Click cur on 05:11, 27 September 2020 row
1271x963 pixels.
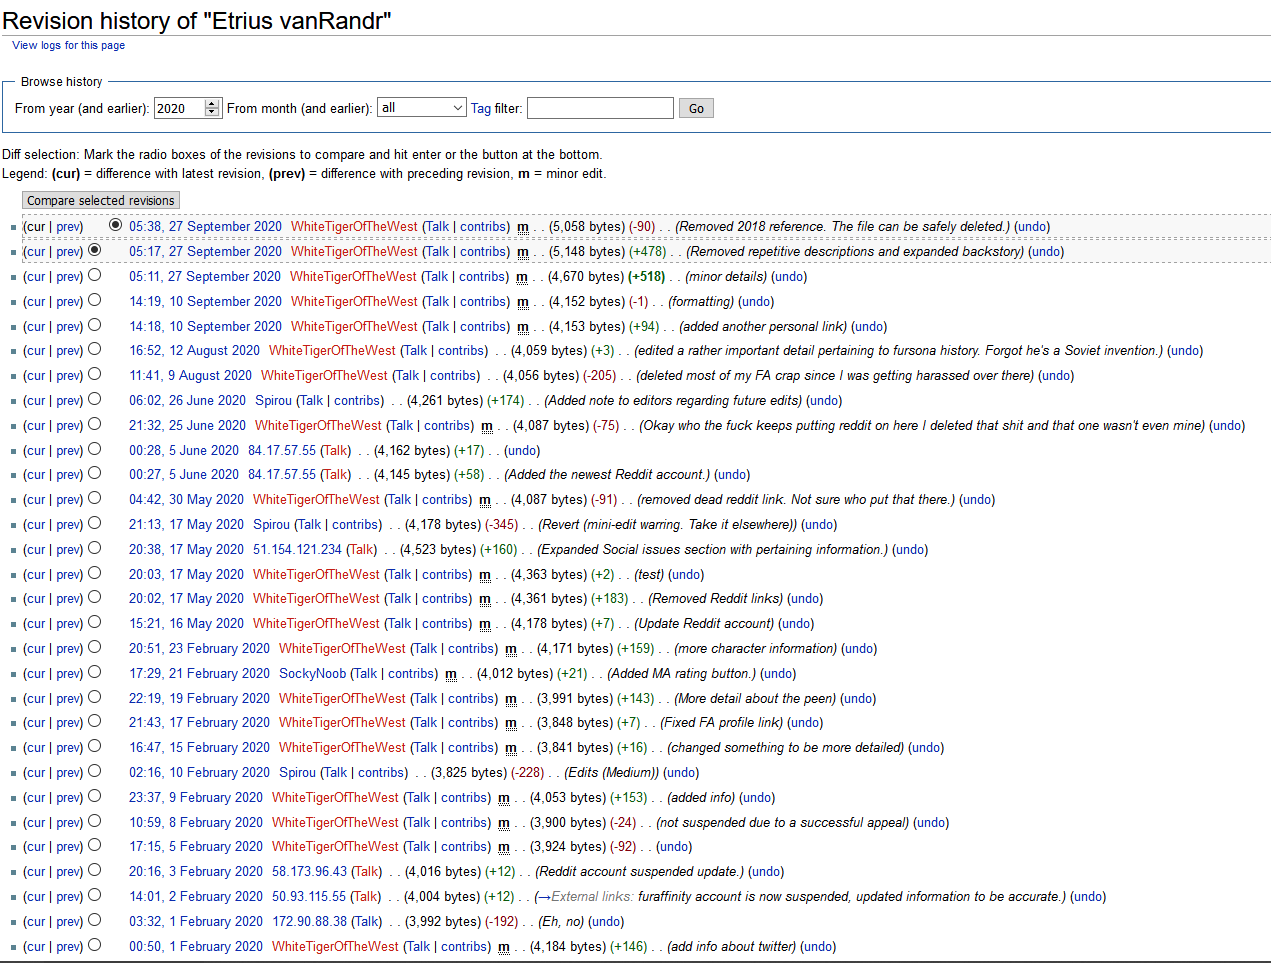[36, 277]
